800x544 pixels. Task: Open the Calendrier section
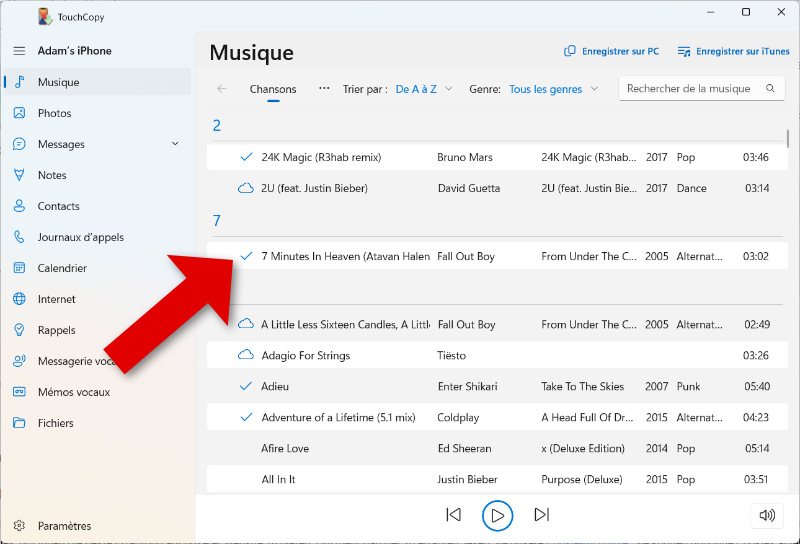coord(62,268)
